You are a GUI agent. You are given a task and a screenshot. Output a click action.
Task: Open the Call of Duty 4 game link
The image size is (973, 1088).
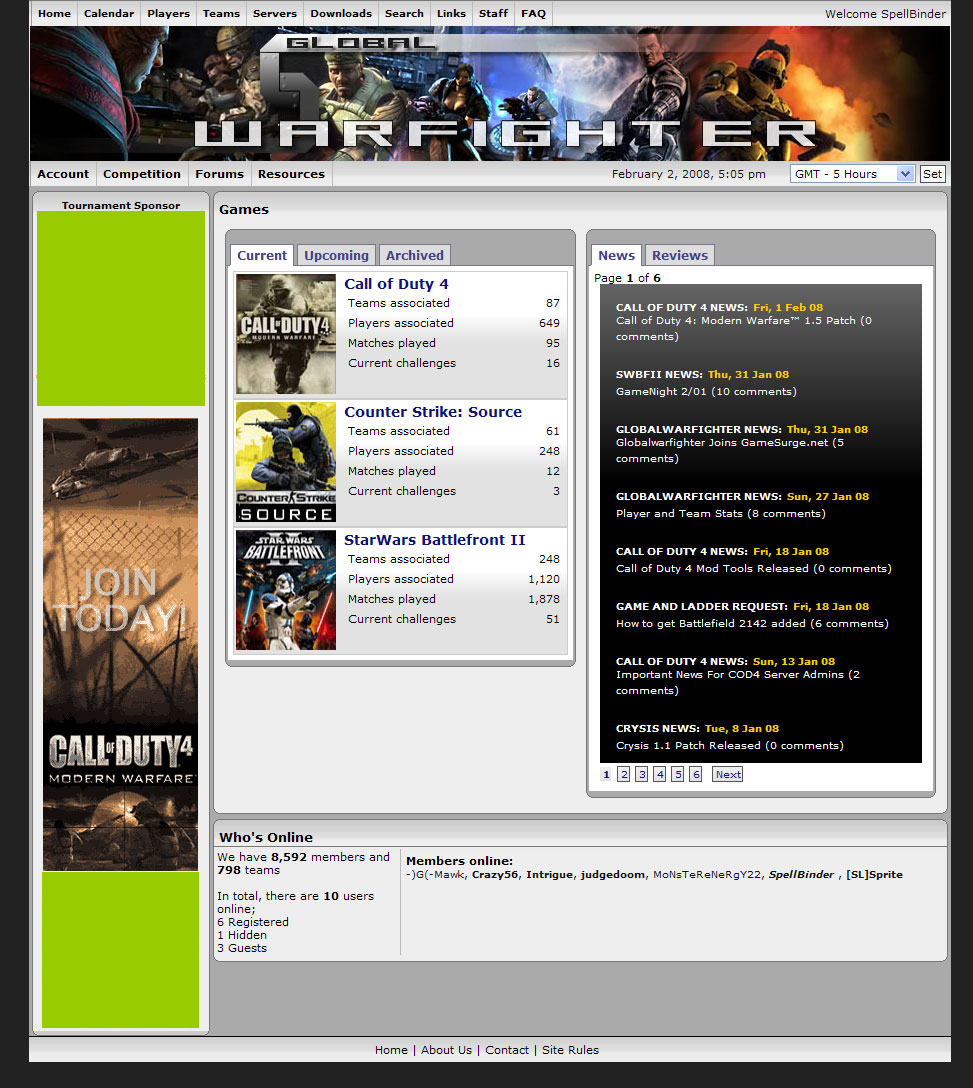point(396,284)
